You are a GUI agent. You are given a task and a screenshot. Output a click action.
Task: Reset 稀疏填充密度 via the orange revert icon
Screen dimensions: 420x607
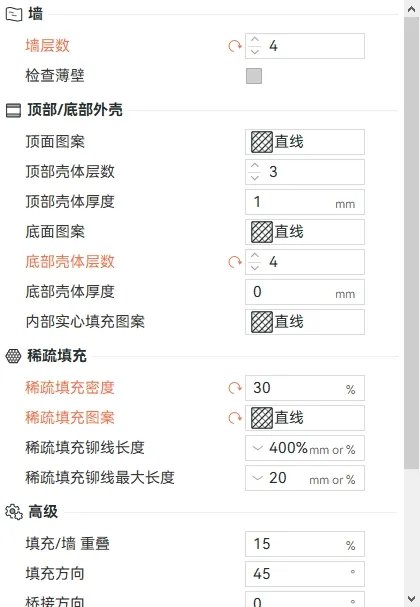(x=235, y=388)
